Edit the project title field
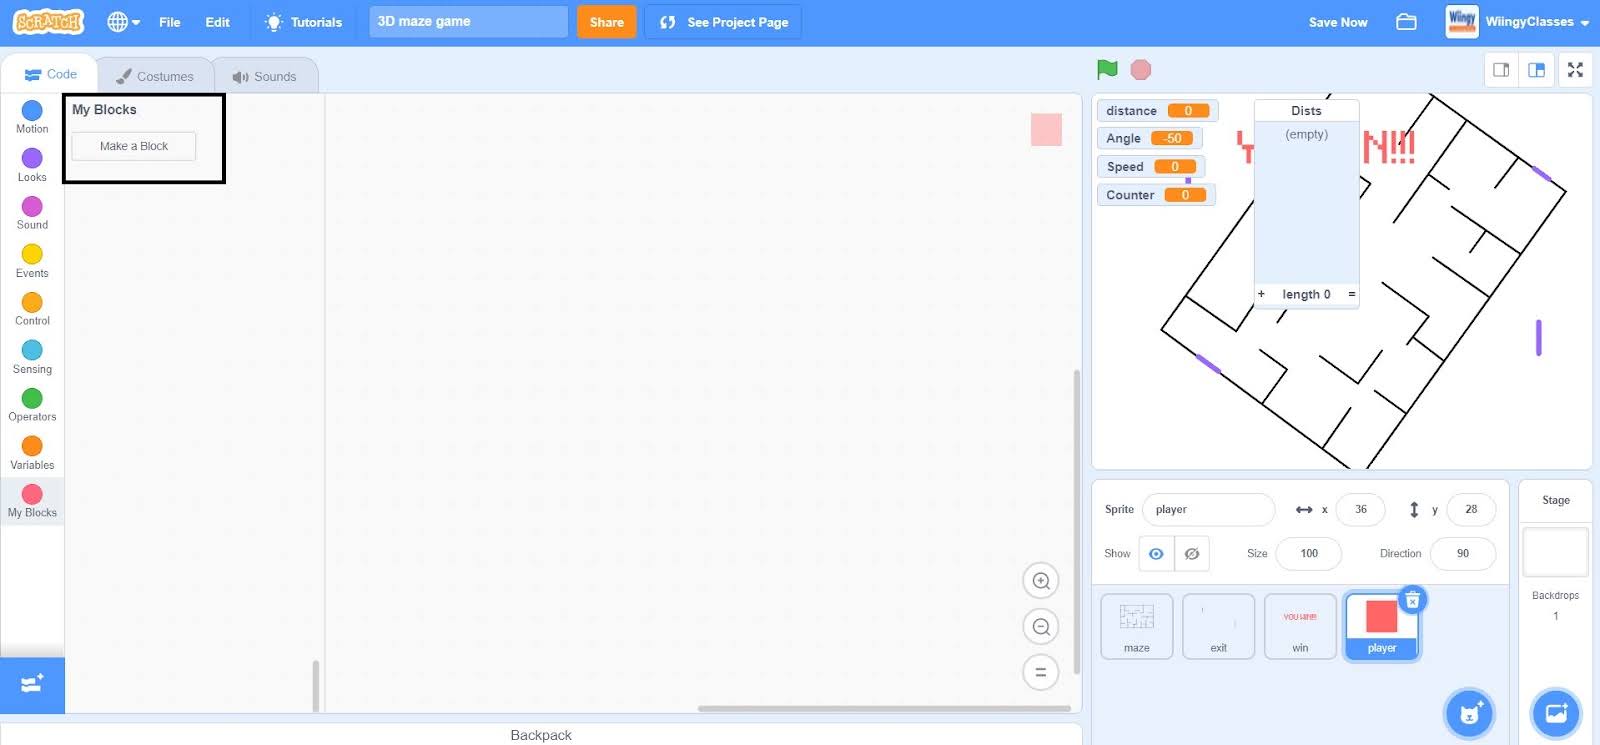1600x745 pixels. coord(468,21)
